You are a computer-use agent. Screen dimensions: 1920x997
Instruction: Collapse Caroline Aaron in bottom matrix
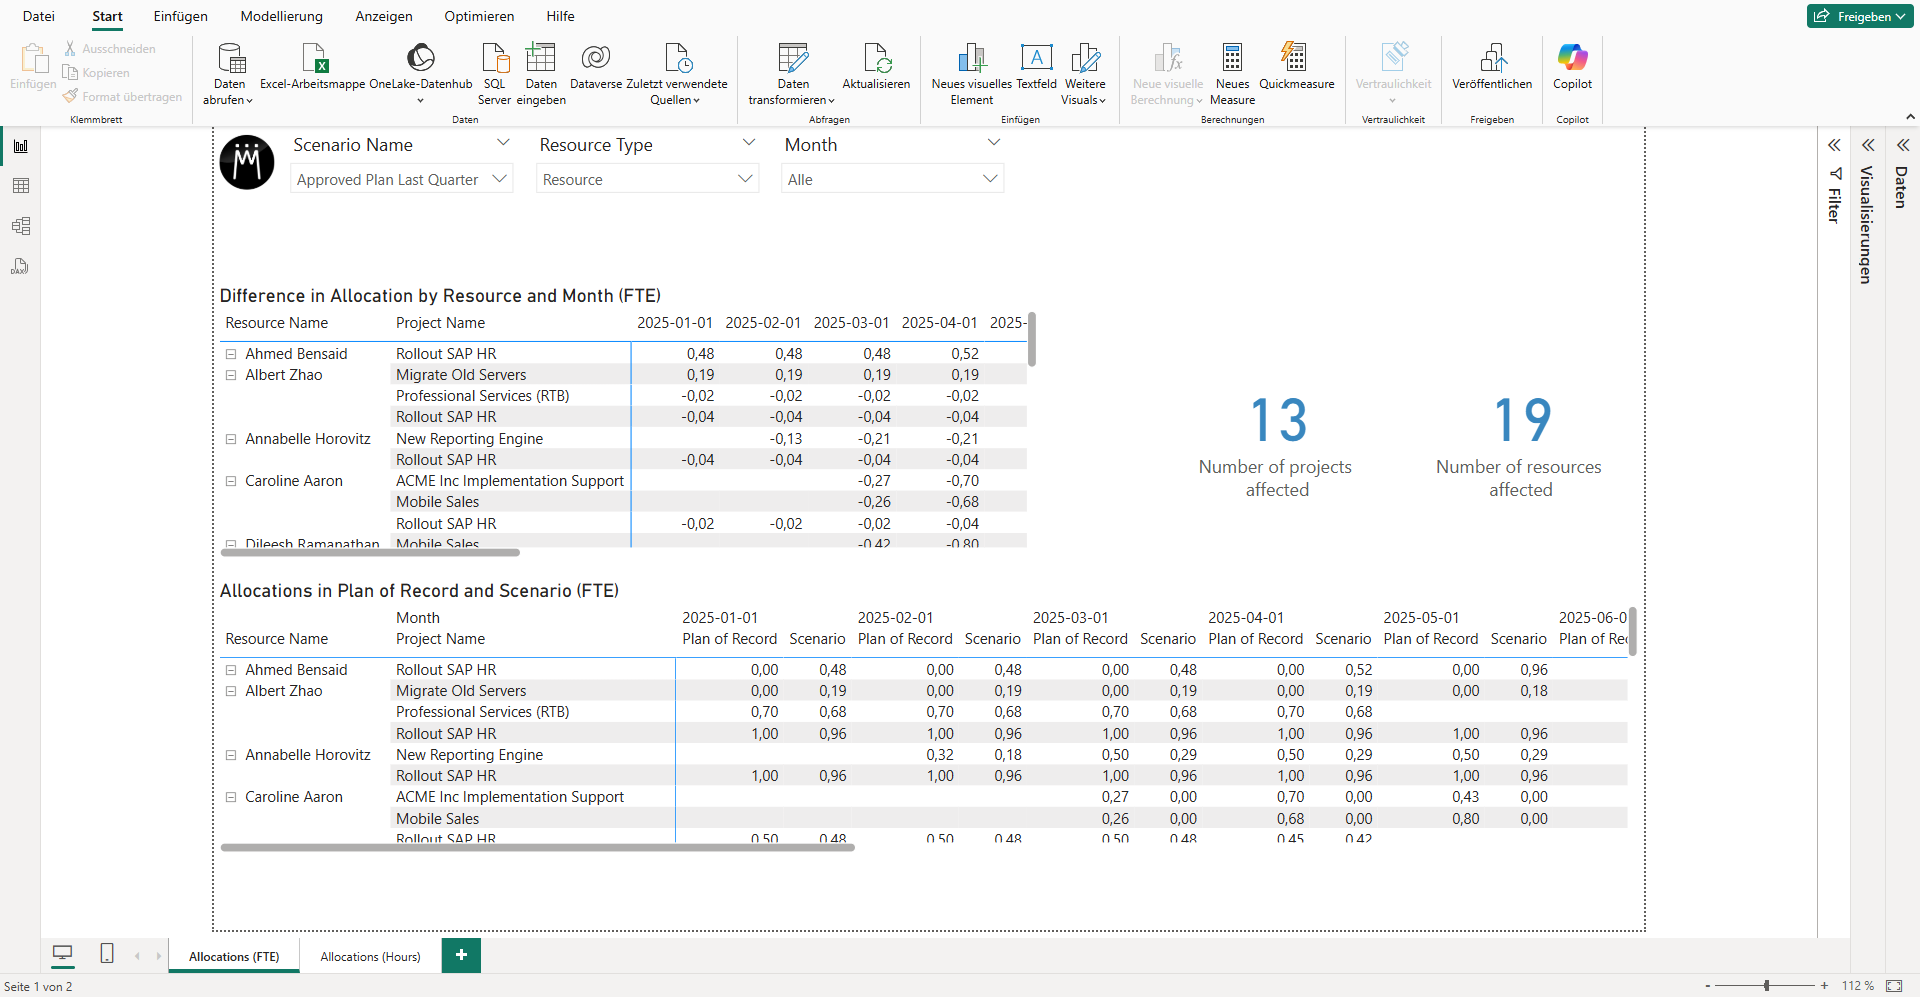[231, 797]
